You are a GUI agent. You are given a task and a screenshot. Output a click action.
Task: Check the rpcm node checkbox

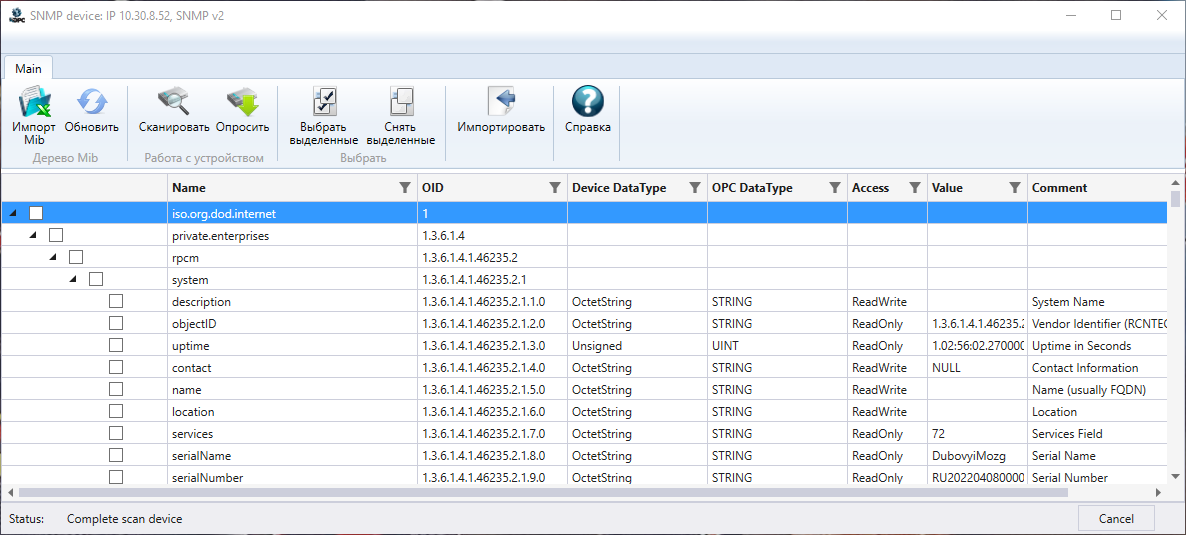76,257
